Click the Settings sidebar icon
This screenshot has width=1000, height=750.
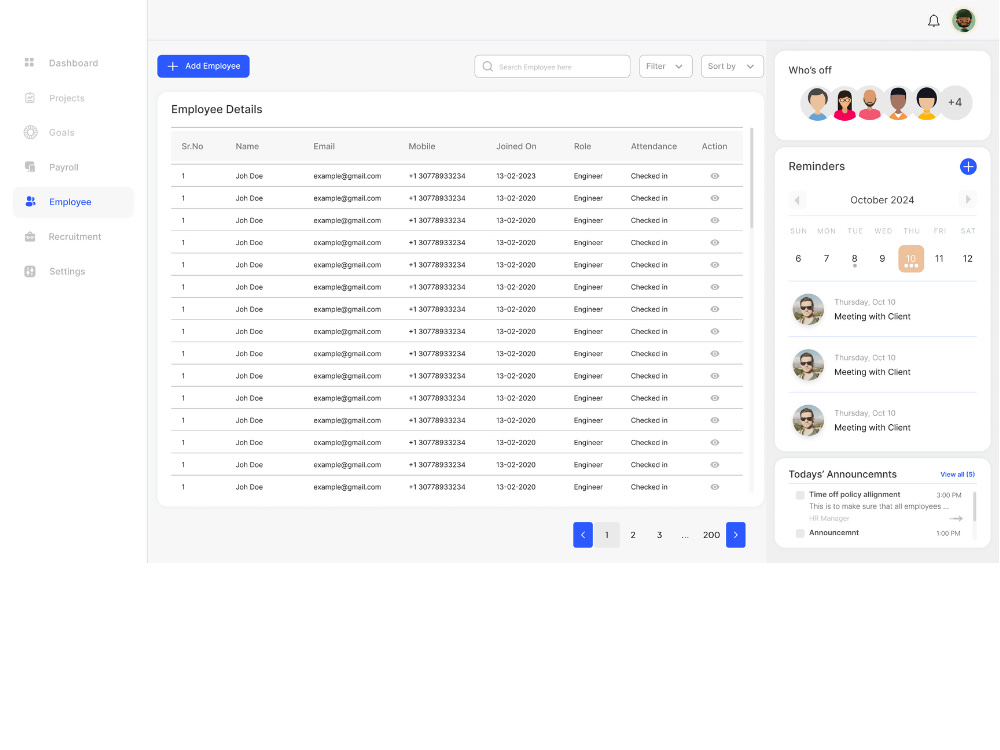coord(30,271)
